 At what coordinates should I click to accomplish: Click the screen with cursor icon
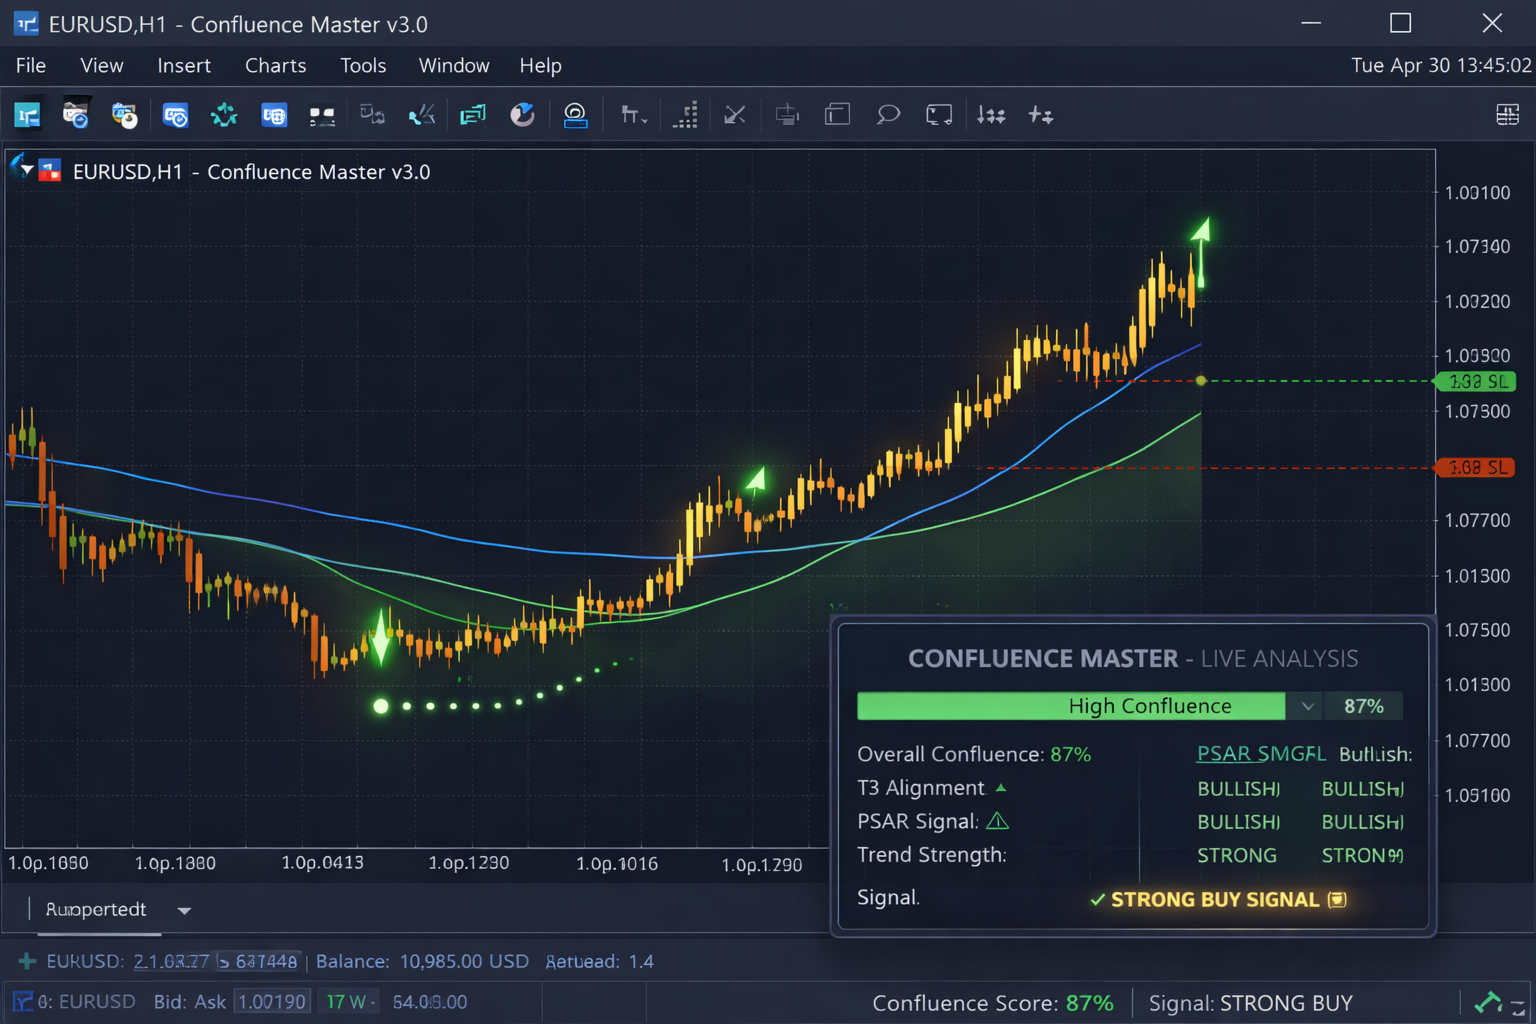tap(939, 115)
